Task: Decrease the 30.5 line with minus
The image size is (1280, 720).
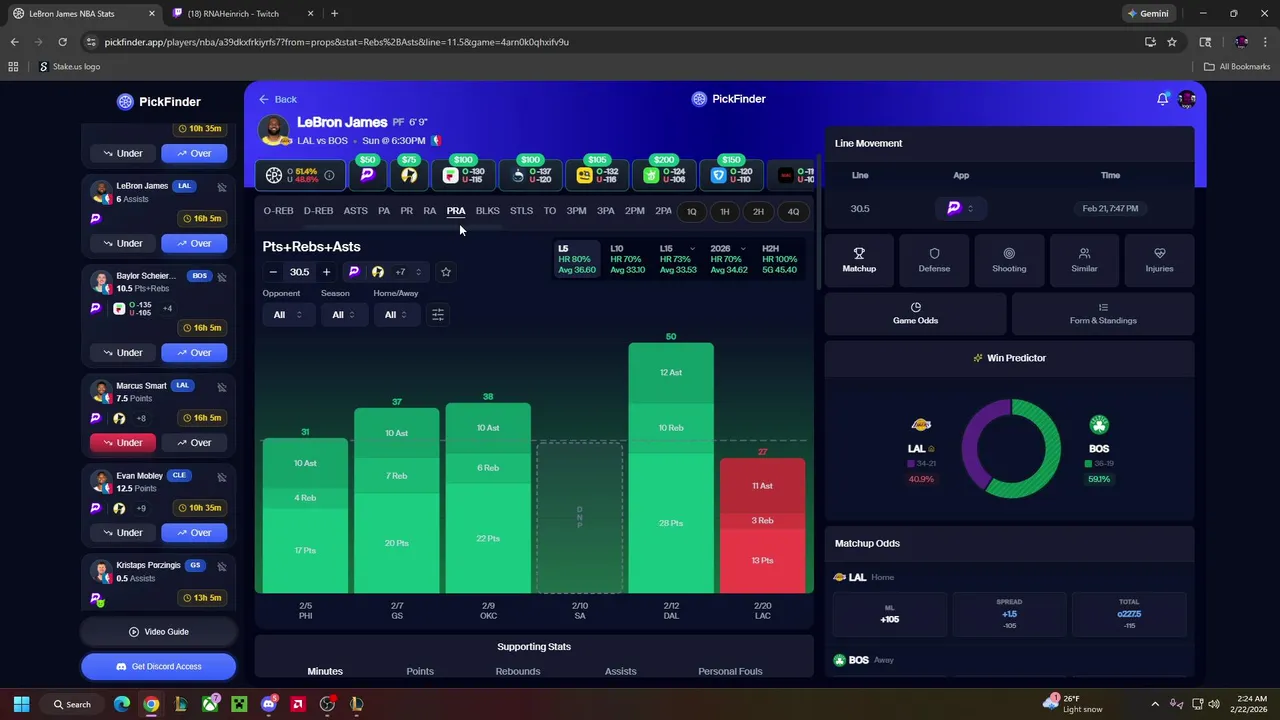Action: (273, 272)
